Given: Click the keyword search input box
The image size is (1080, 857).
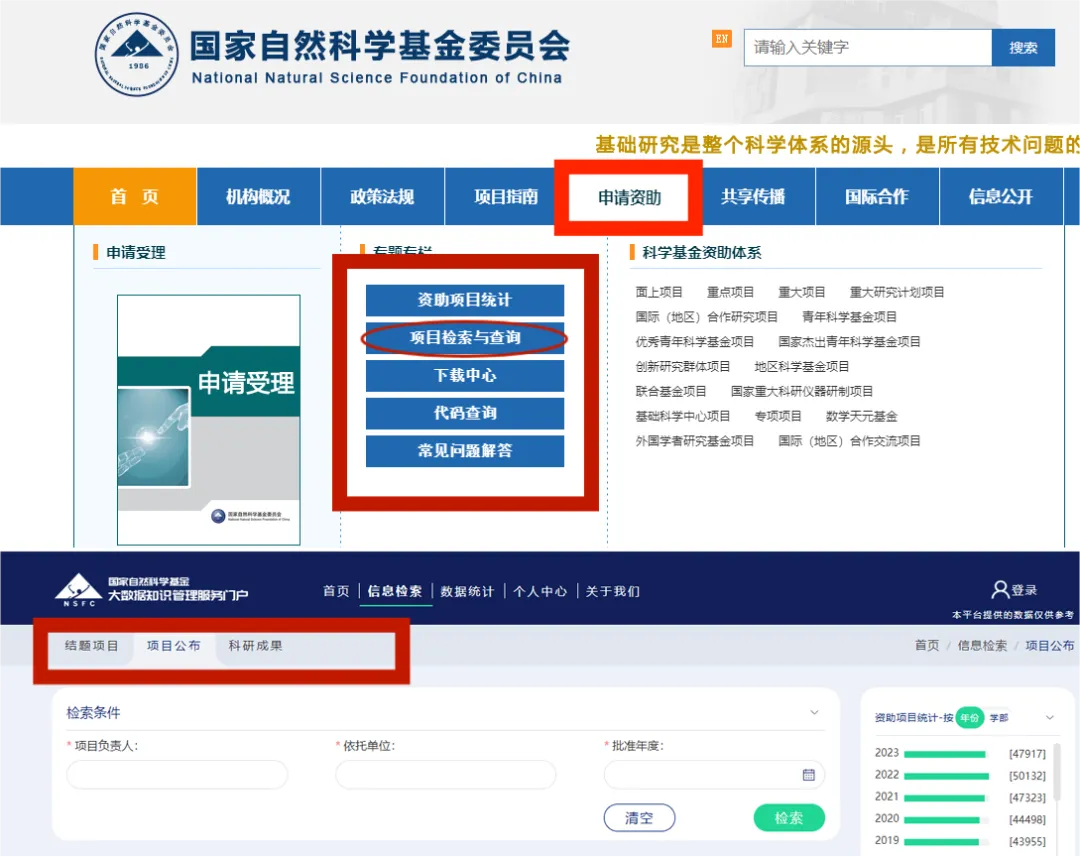Looking at the screenshot, I should coord(868,48).
